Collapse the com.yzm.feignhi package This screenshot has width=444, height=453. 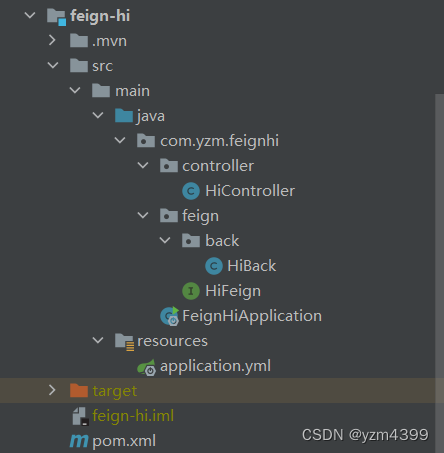(x=120, y=140)
